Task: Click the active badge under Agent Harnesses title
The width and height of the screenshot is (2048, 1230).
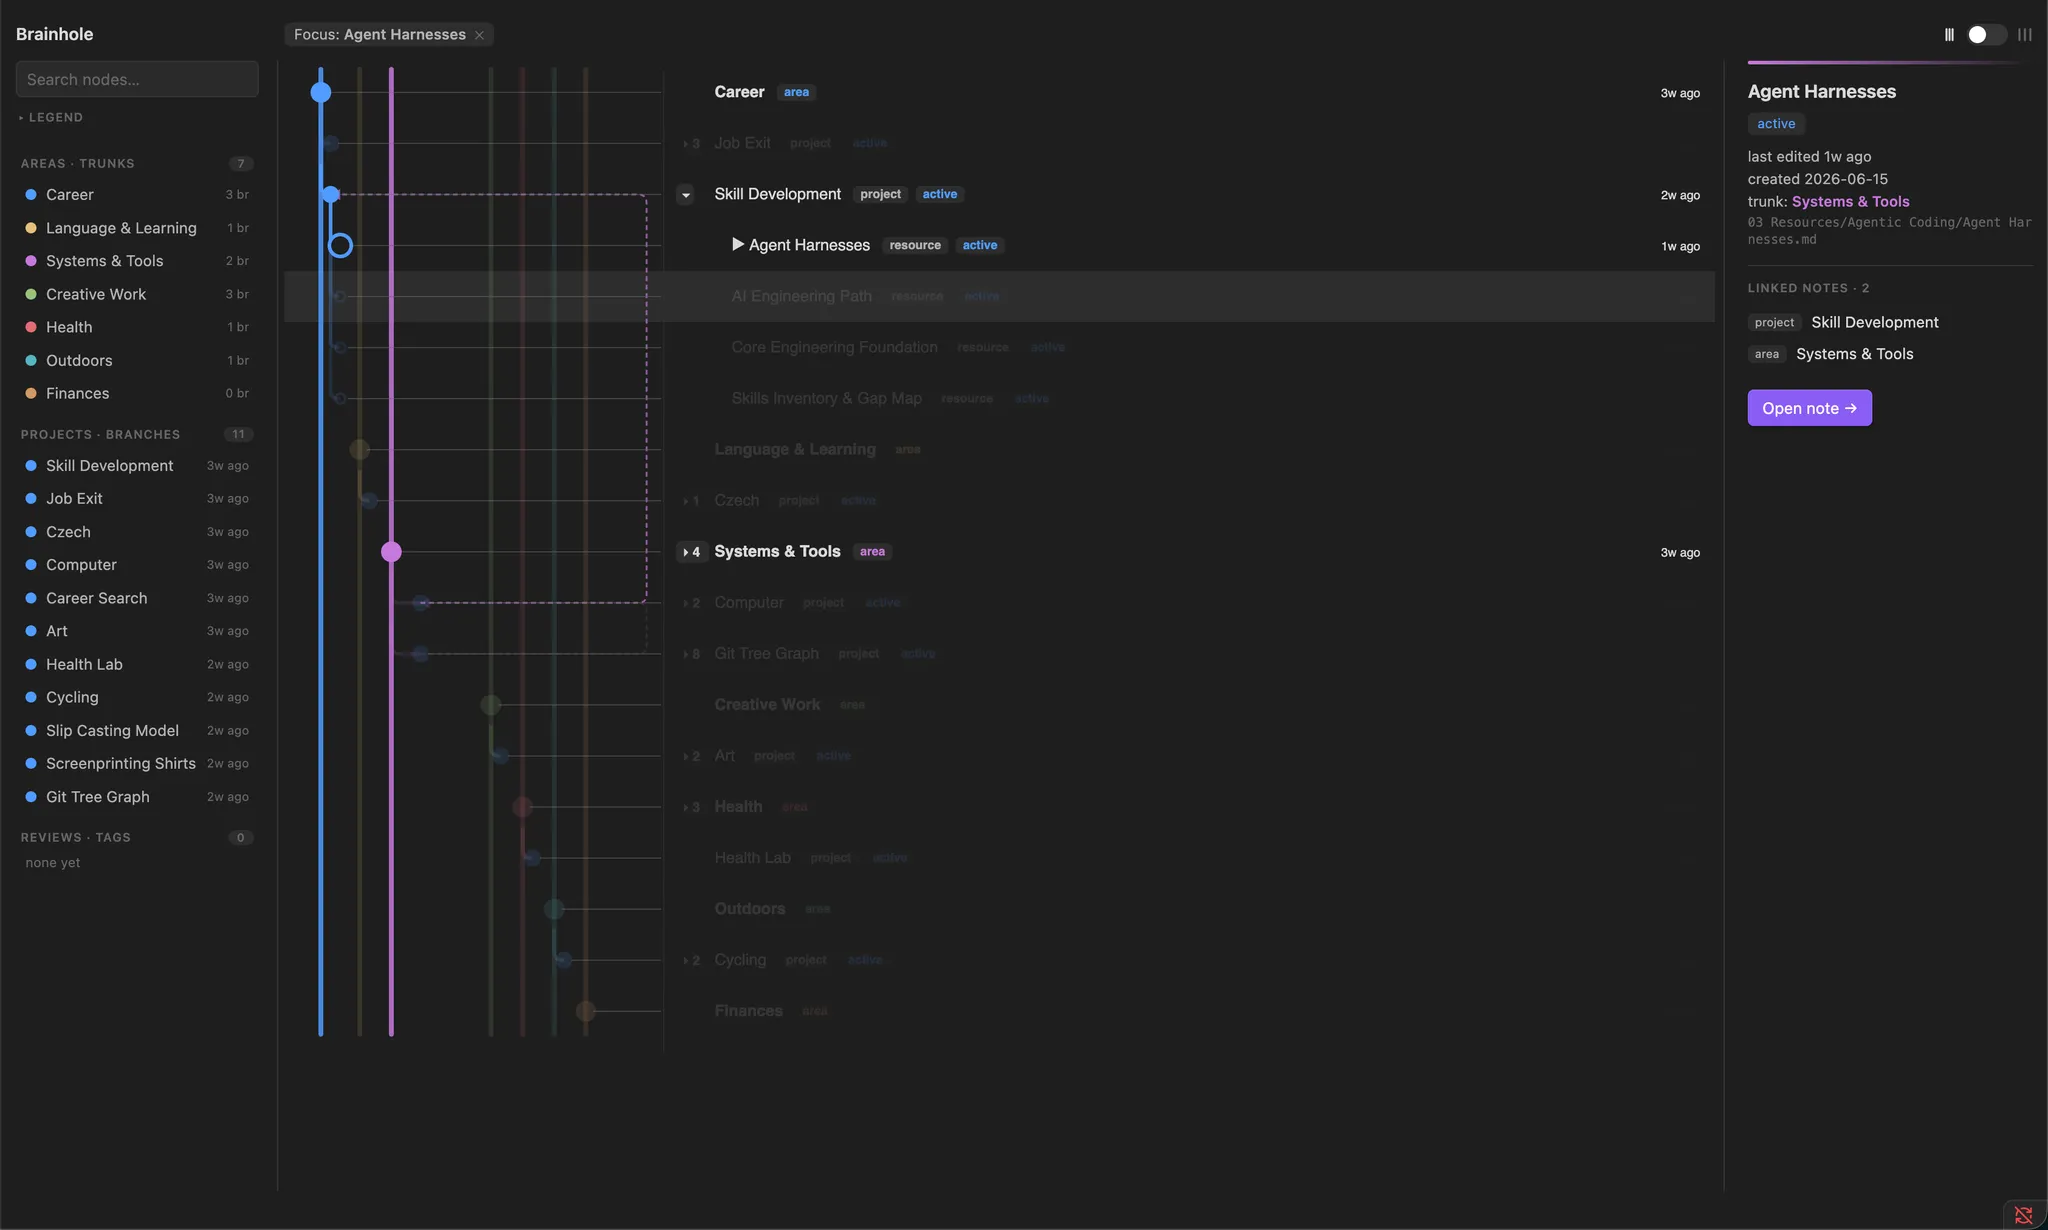Action: tap(1776, 124)
